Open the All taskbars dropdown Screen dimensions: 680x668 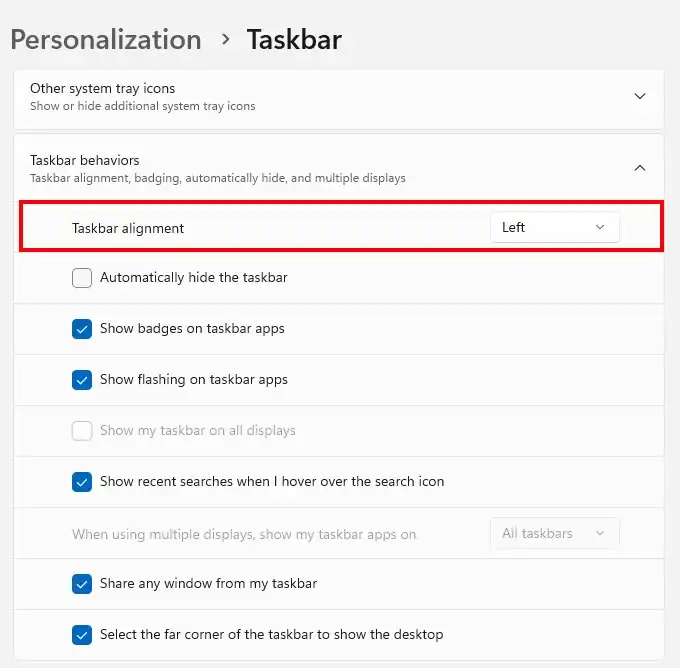554,533
